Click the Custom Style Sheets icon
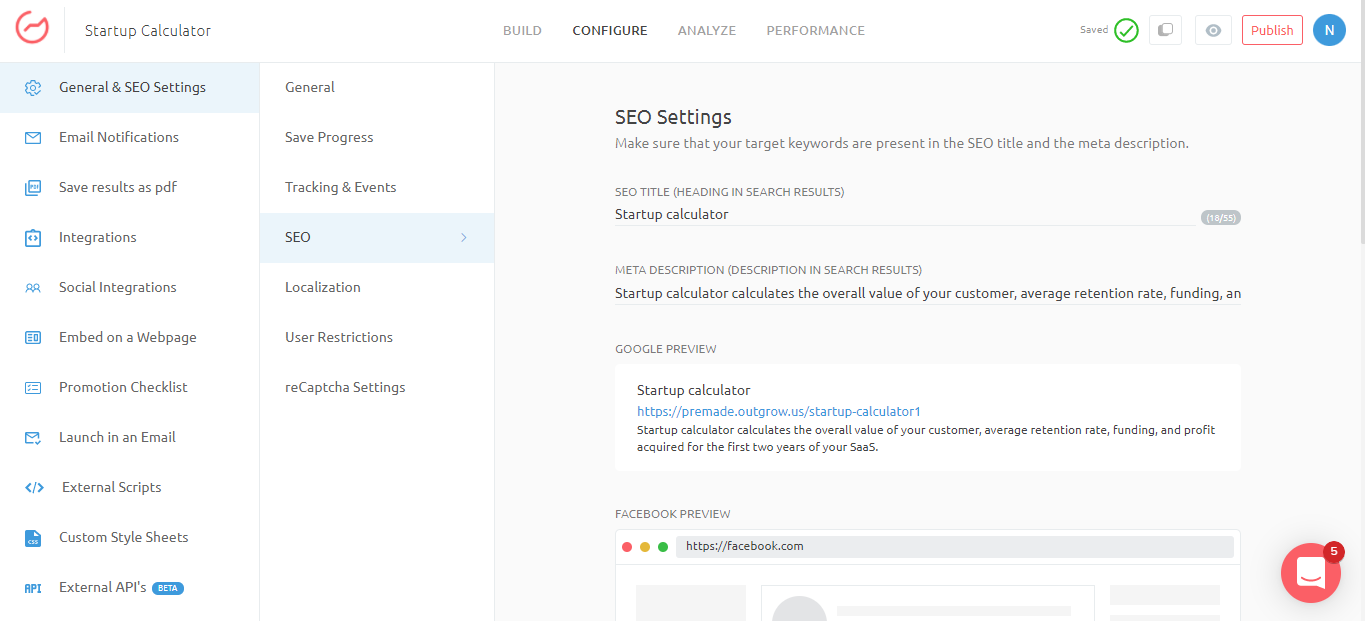 pyautogui.click(x=33, y=538)
